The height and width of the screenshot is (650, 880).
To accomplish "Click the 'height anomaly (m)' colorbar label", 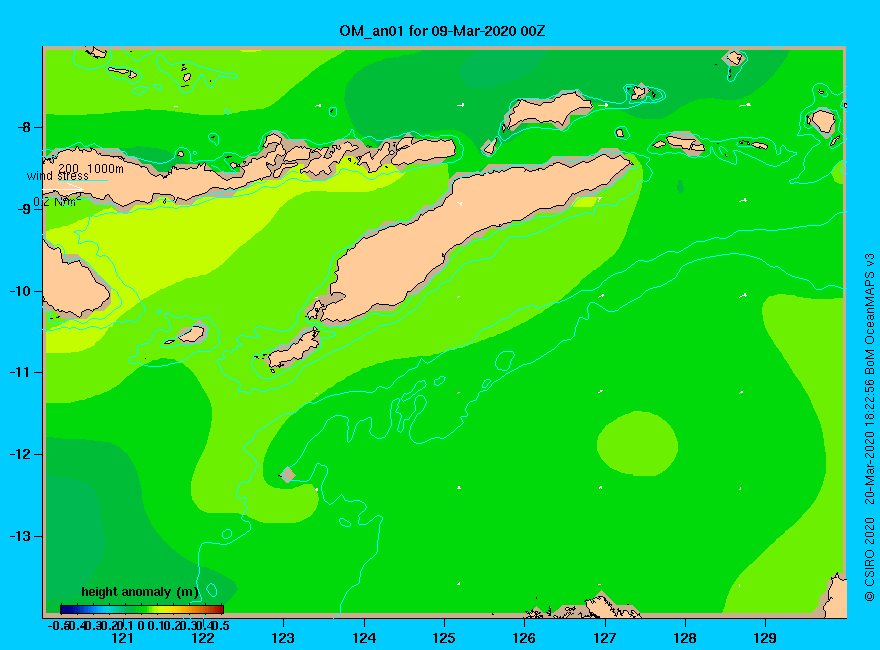I will coord(140,592).
